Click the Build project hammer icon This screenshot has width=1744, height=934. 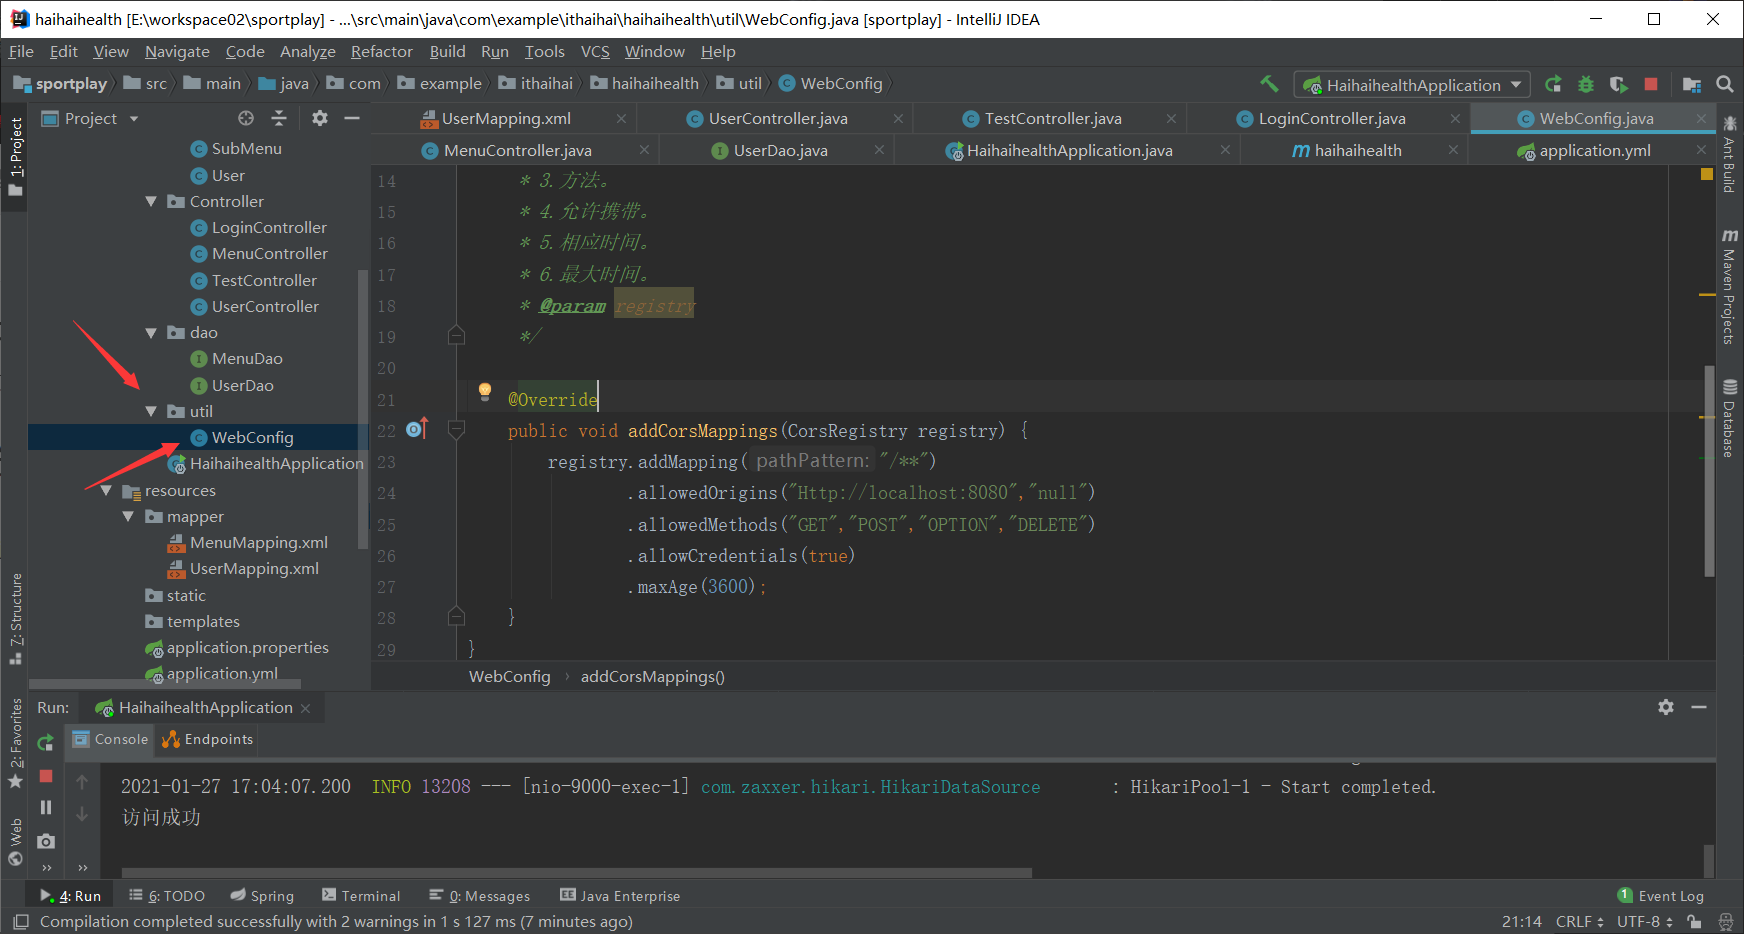pyautogui.click(x=1269, y=84)
